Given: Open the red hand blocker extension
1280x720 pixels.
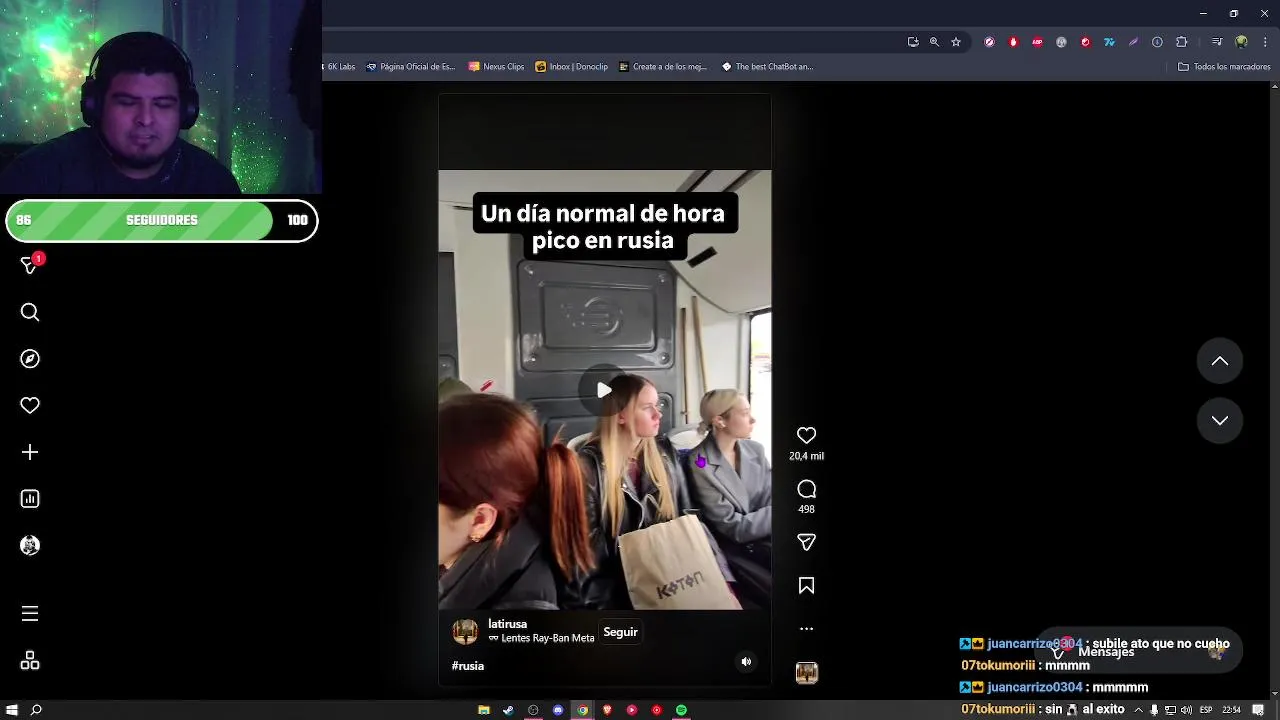Looking at the screenshot, I should pos(1013,42).
